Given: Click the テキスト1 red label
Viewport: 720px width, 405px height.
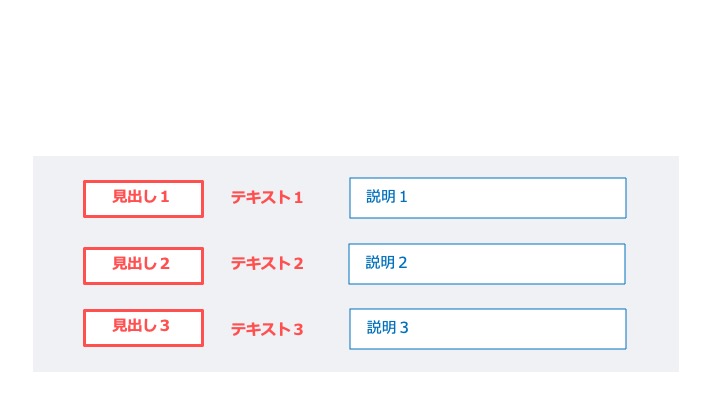Looking at the screenshot, I should [266, 197].
